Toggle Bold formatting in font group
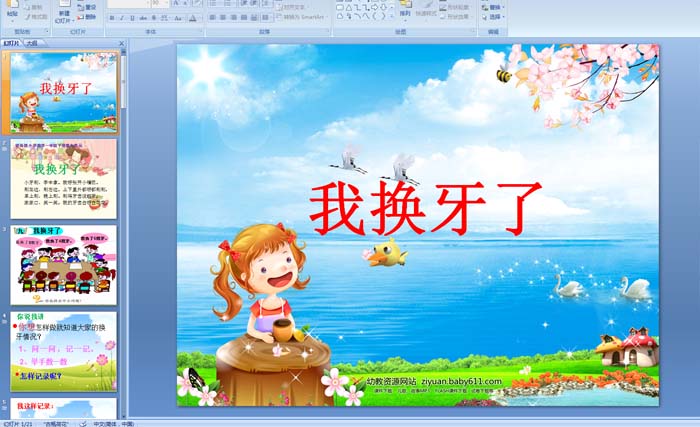This screenshot has width=700, height=427. pos(110,18)
